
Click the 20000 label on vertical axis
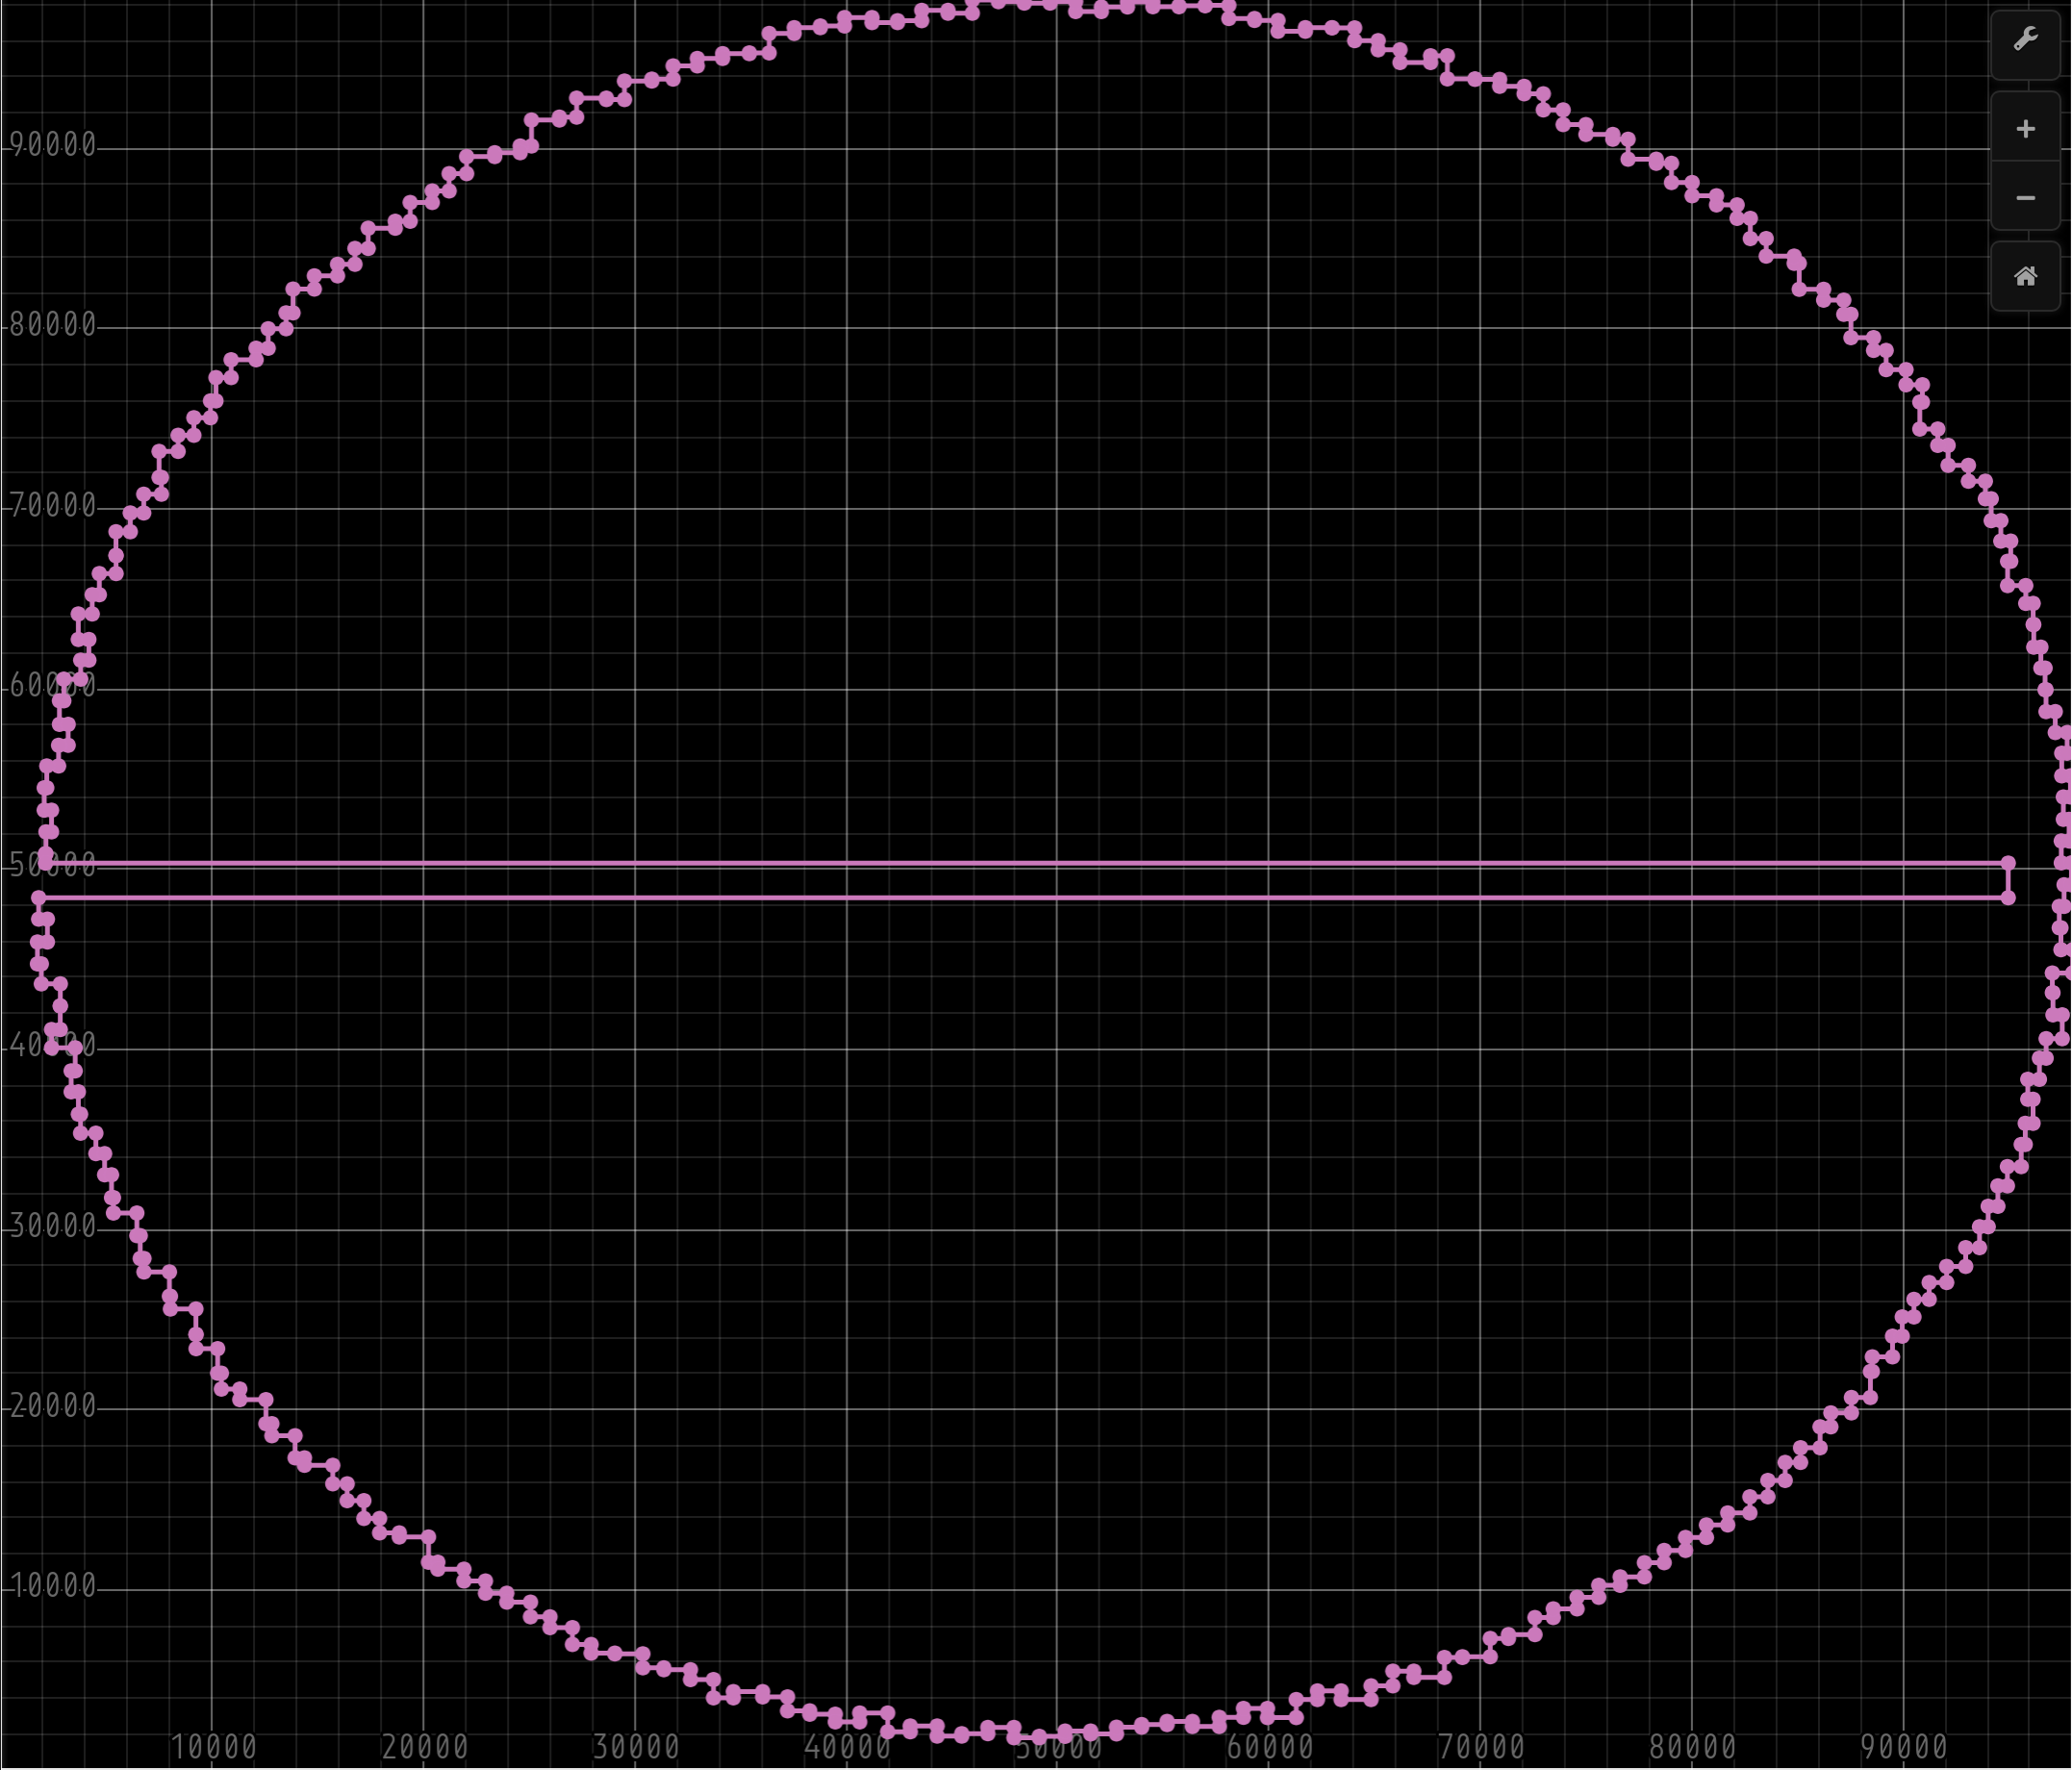tap(52, 1406)
